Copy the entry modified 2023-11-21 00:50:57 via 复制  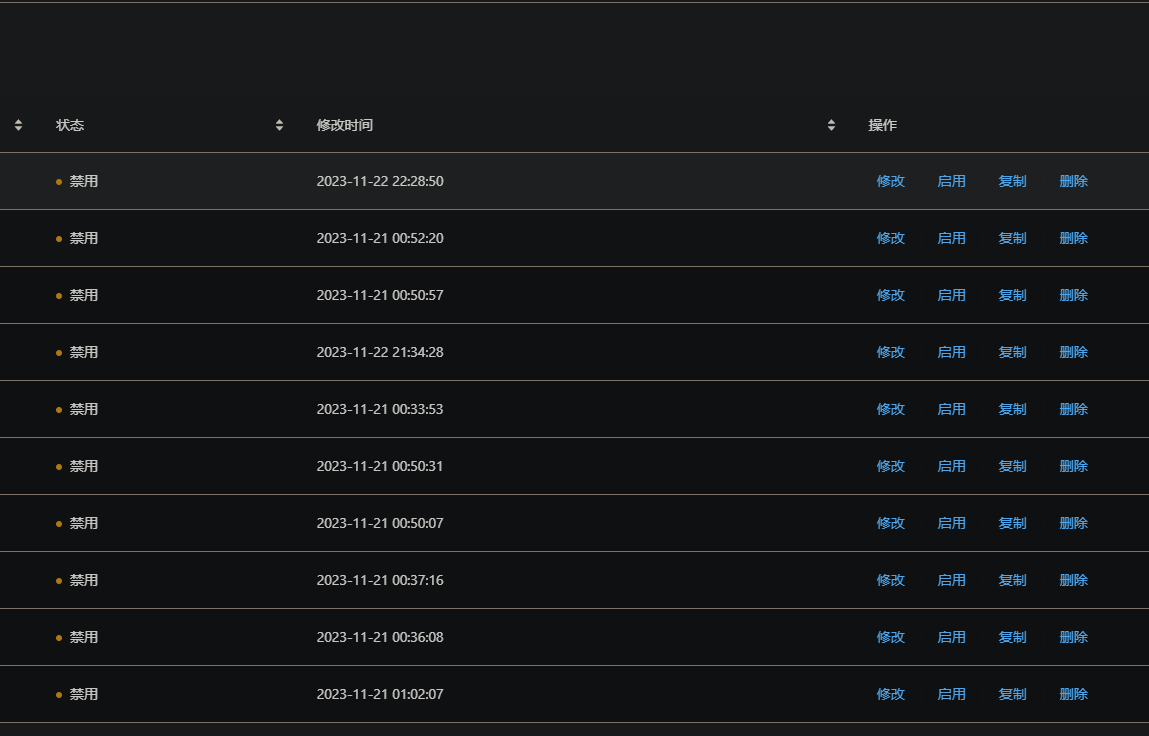pos(1012,295)
